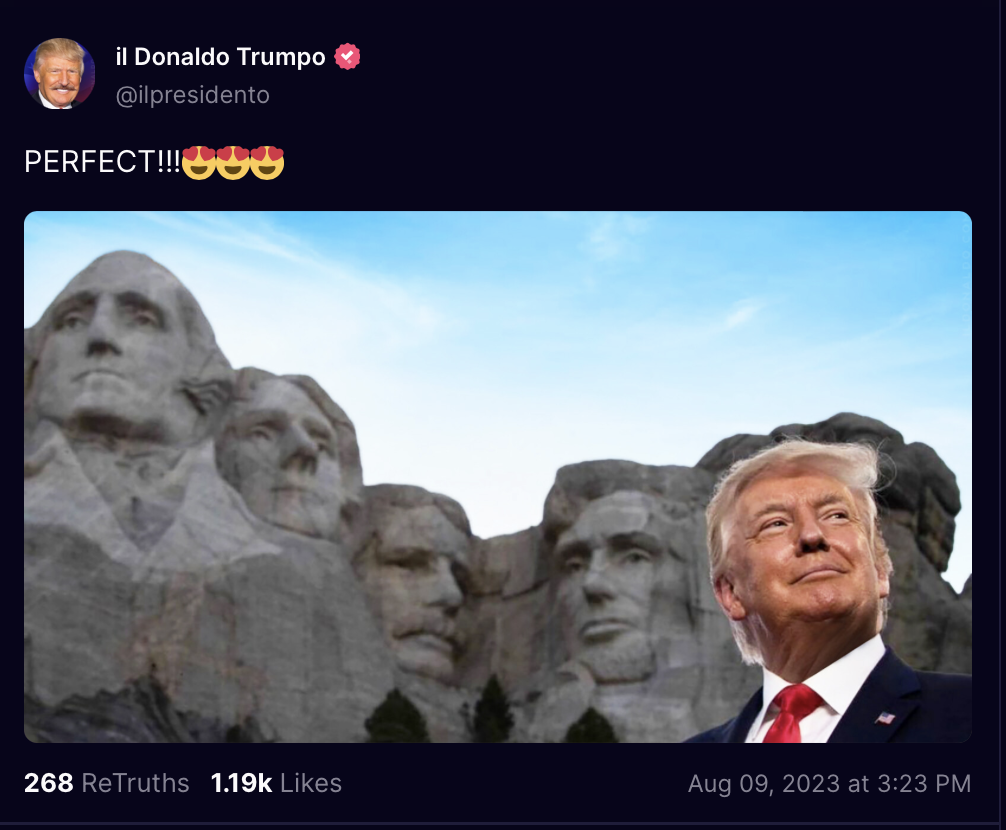The height and width of the screenshot is (830, 1006).
Task: Open the profile avatar picture
Action: point(60,74)
